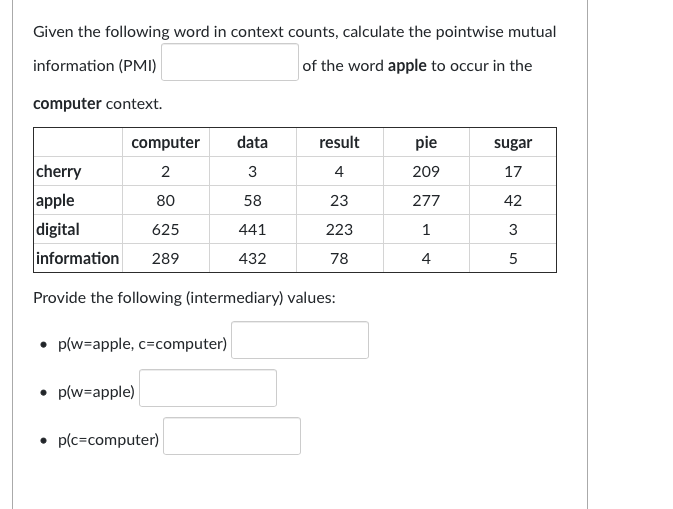The width and height of the screenshot is (673, 509).
Task: Select the sugar column header
Action: click(x=513, y=142)
